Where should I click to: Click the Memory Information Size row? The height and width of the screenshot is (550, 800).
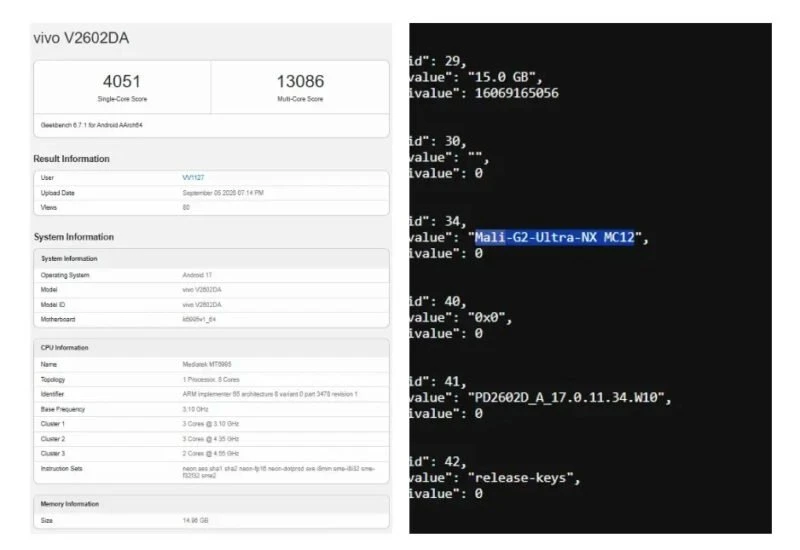pyautogui.click(x=211, y=520)
